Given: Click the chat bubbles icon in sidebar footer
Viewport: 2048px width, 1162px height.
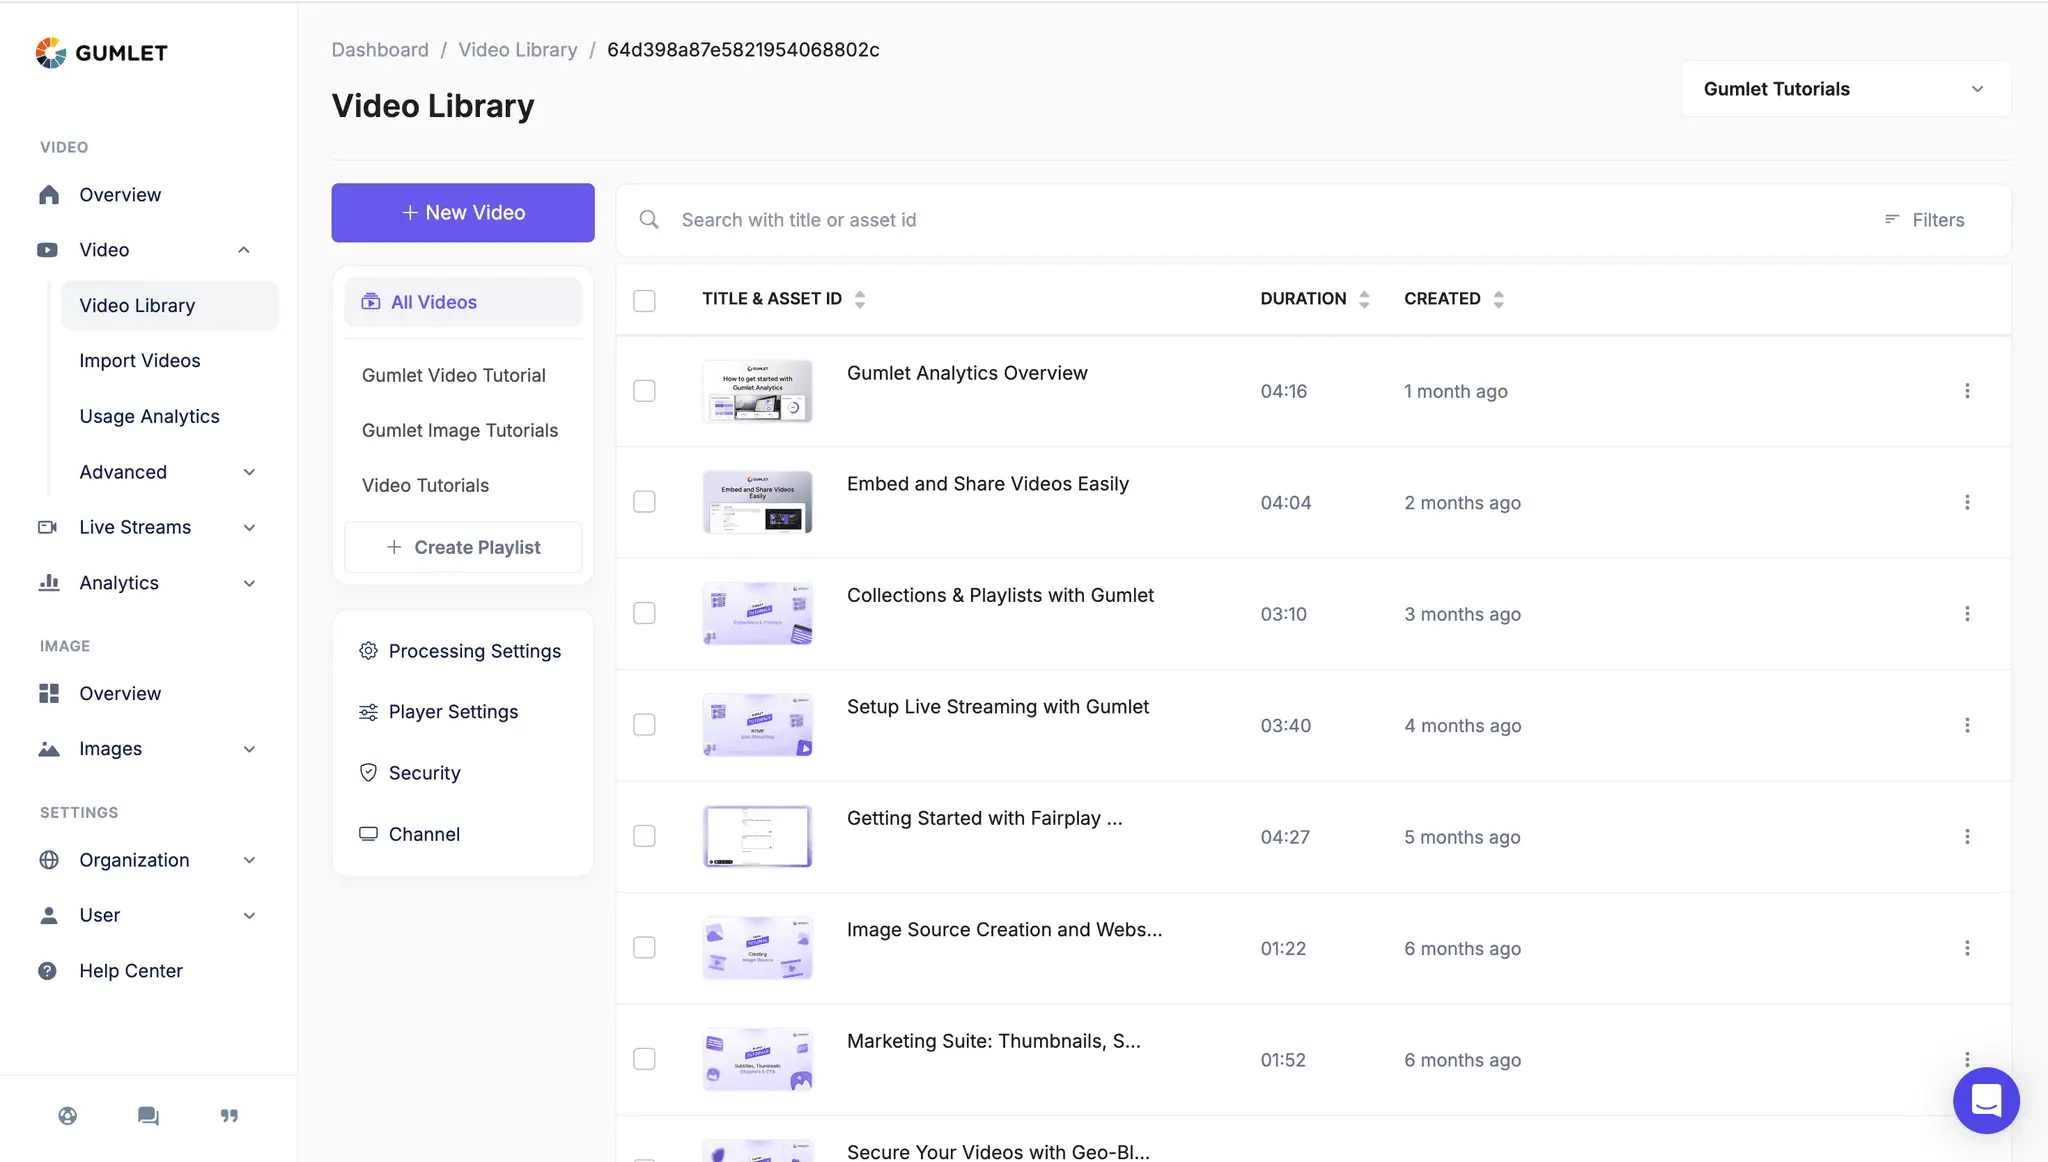Looking at the screenshot, I should (148, 1116).
